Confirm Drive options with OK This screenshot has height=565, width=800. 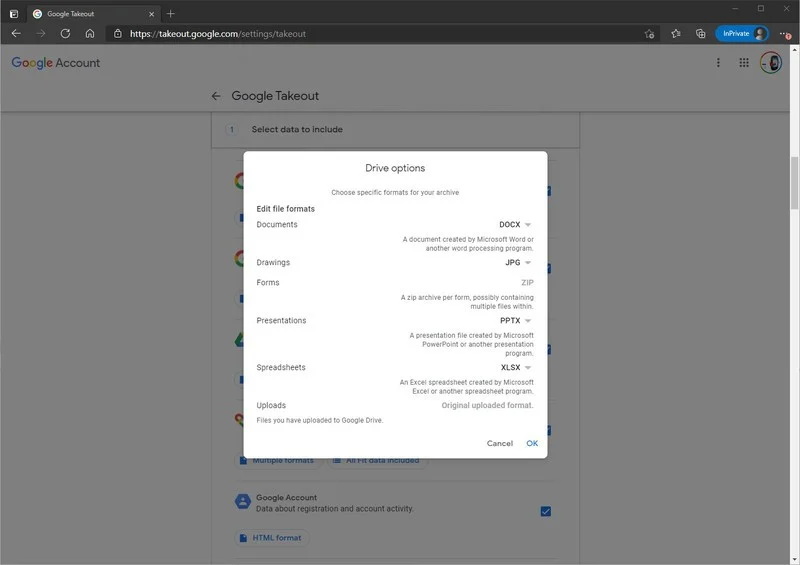coord(532,443)
